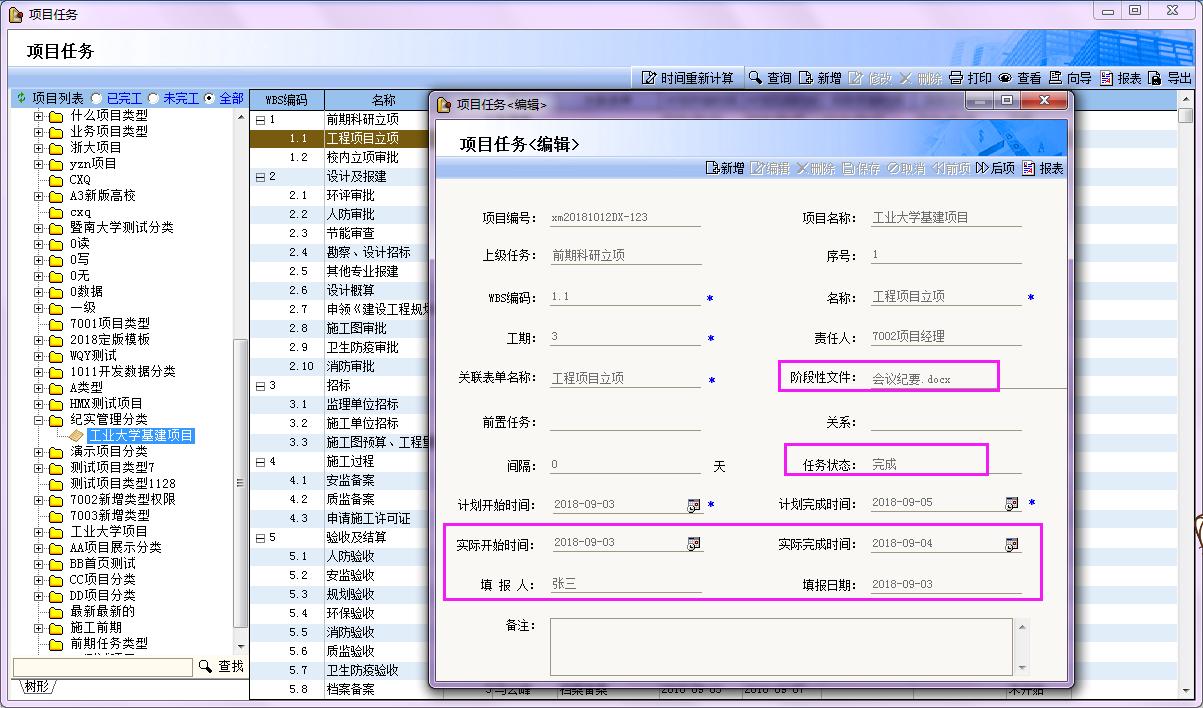This screenshot has height=708, width=1203.
Task: Open calendar picker for 实际完成时间
Action: coord(1012,545)
